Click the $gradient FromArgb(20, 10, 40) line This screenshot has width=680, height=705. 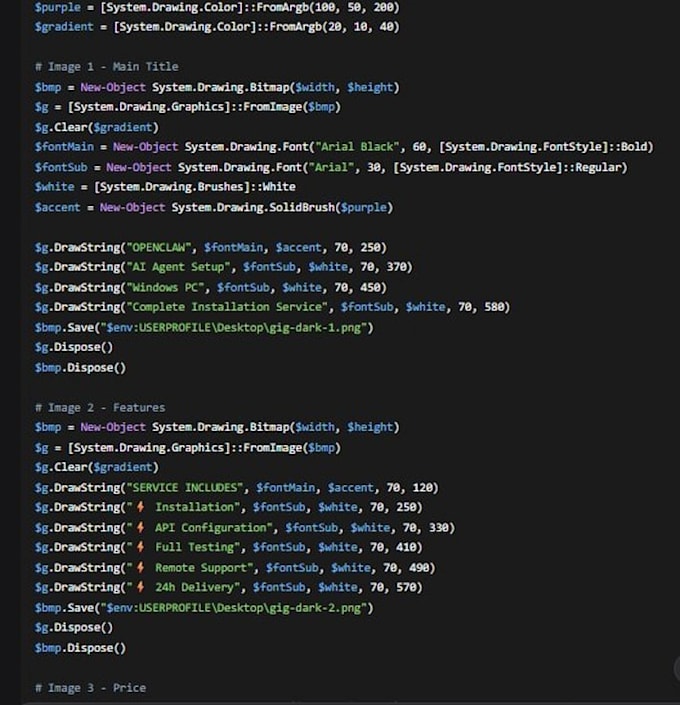217,27
